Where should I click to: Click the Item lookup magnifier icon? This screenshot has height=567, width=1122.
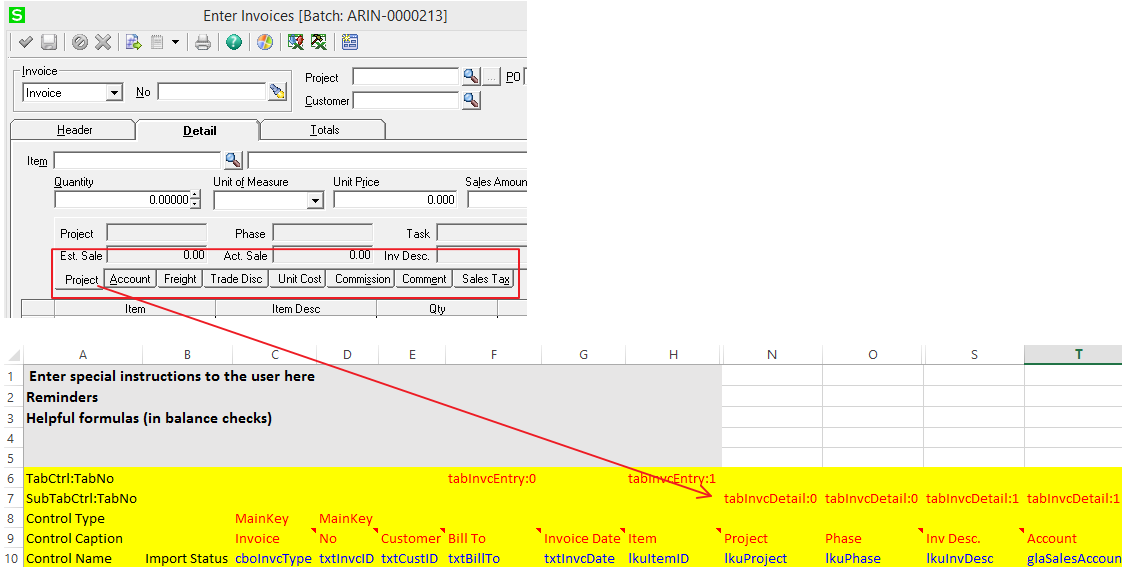pos(232,160)
